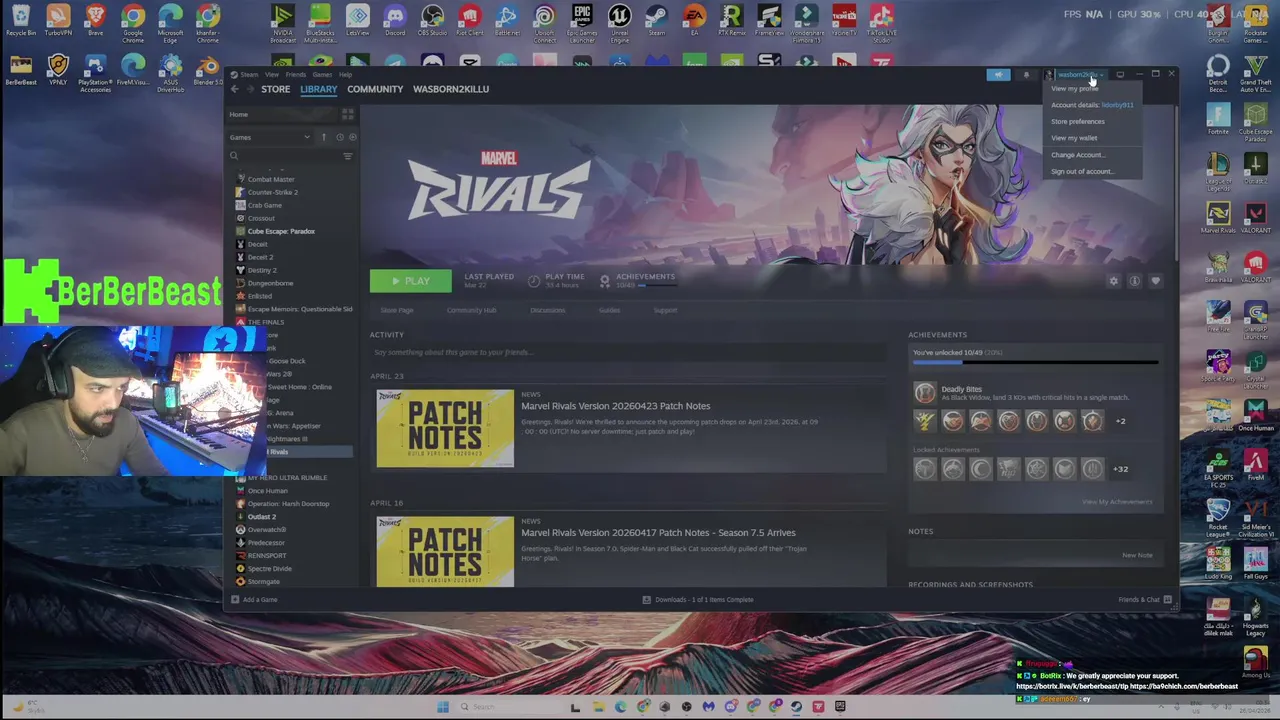Open the Season 7.5 Arrives patch notes thumbnail
The image size is (1280, 720).
(445, 551)
